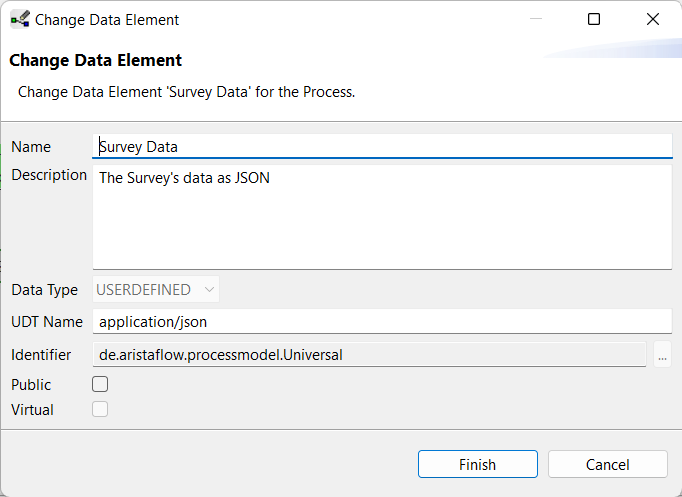
Task: Click the bold Change Data Element heading
Action: pyautogui.click(x=95, y=60)
